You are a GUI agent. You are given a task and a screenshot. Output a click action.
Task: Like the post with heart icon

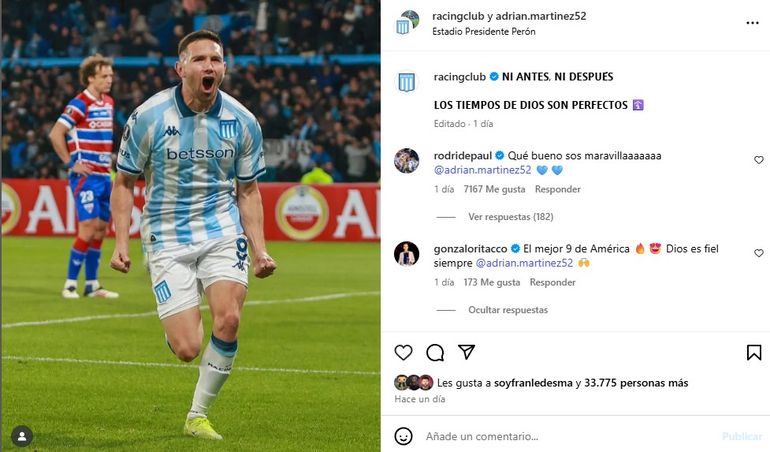click(403, 352)
